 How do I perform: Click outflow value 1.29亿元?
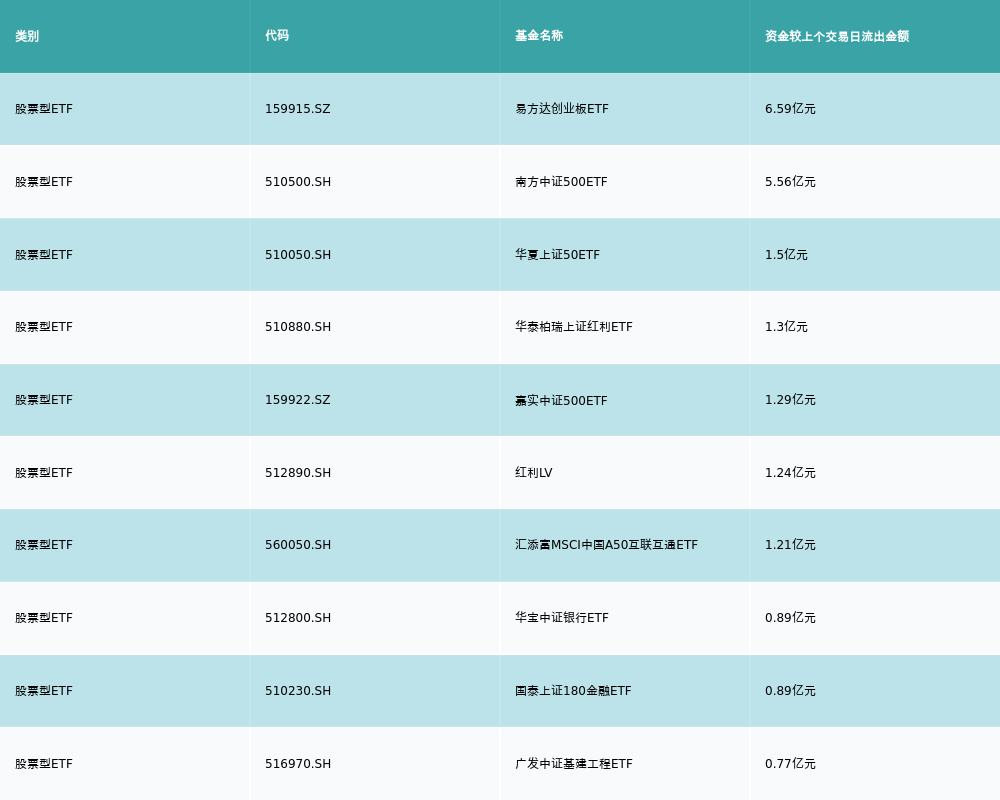(790, 400)
